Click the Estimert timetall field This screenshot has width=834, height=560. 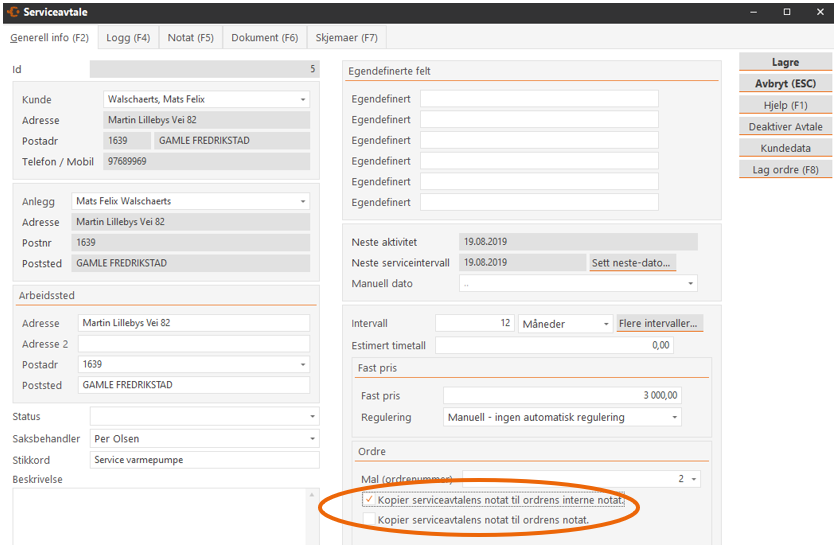554,345
